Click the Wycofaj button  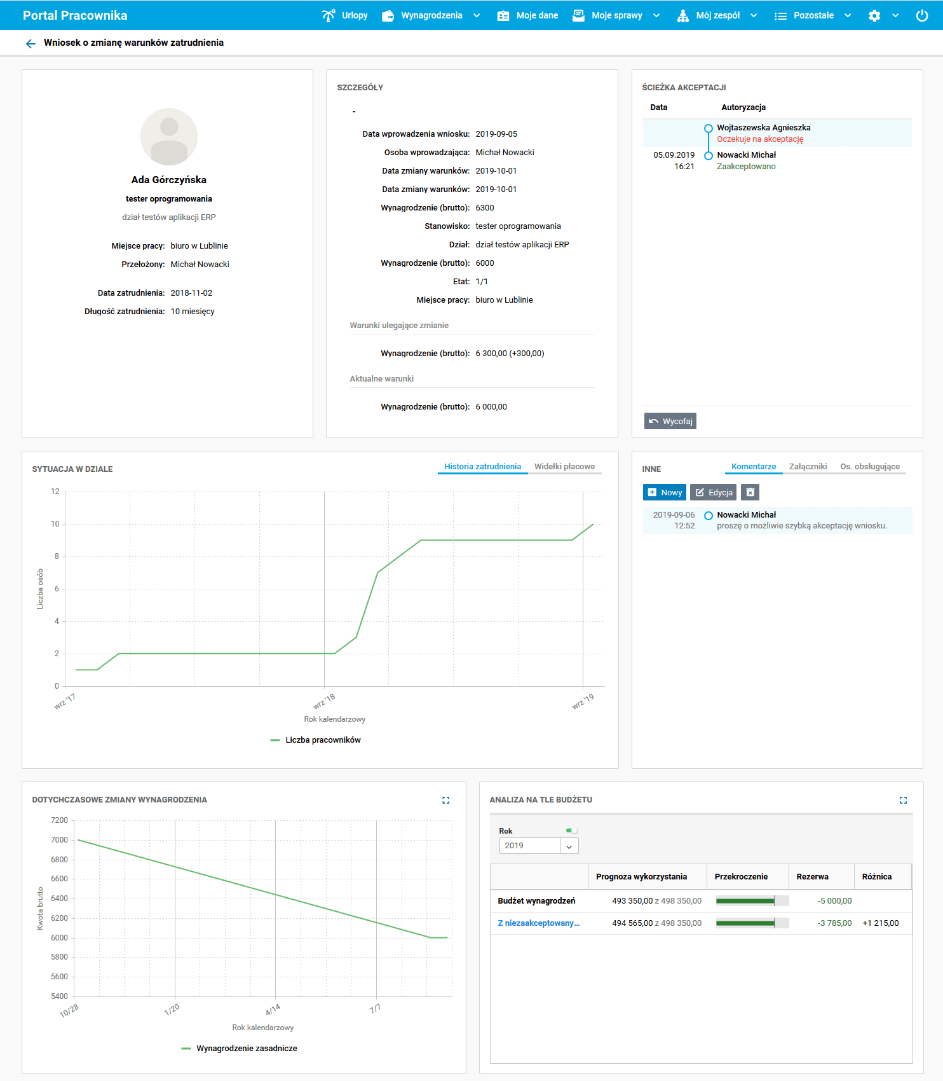(670, 421)
